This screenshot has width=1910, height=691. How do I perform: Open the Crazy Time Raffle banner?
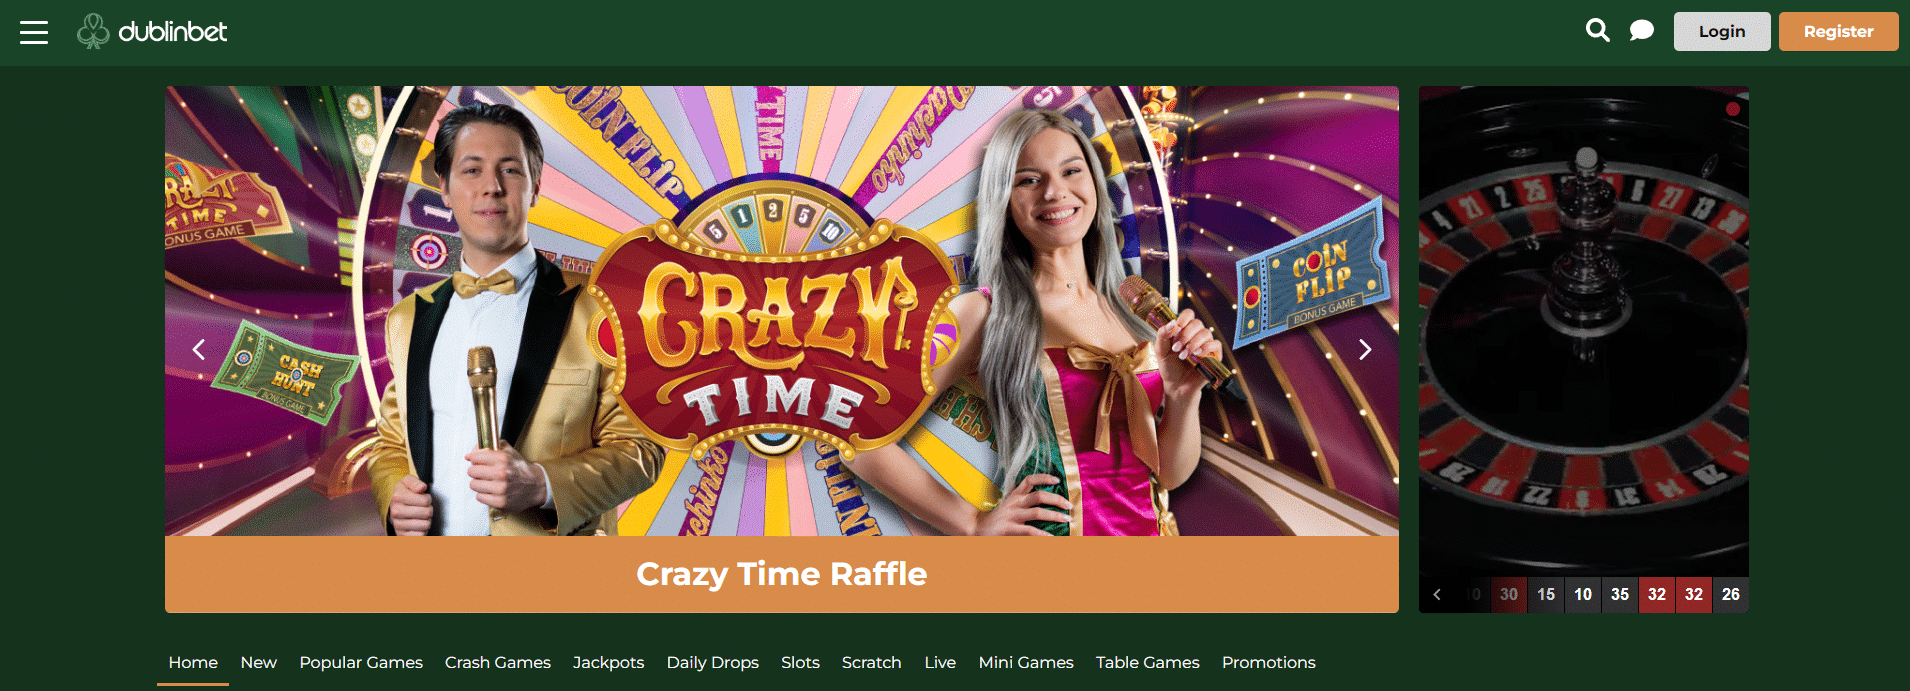(782, 349)
